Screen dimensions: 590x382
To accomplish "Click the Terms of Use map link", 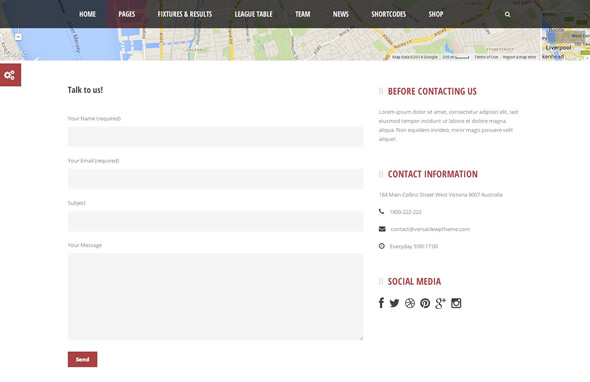I will click(486, 57).
